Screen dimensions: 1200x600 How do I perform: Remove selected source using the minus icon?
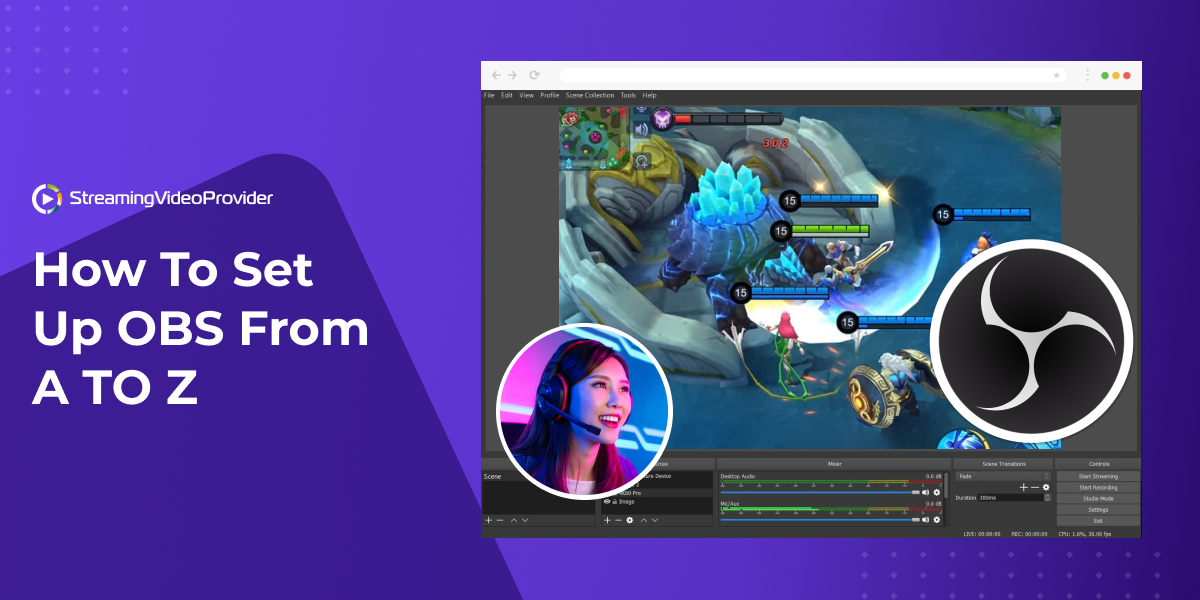618,520
